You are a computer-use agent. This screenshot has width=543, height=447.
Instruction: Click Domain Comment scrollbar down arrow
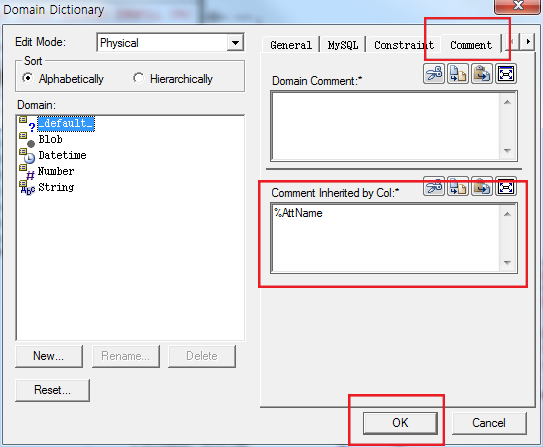point(507,151)
